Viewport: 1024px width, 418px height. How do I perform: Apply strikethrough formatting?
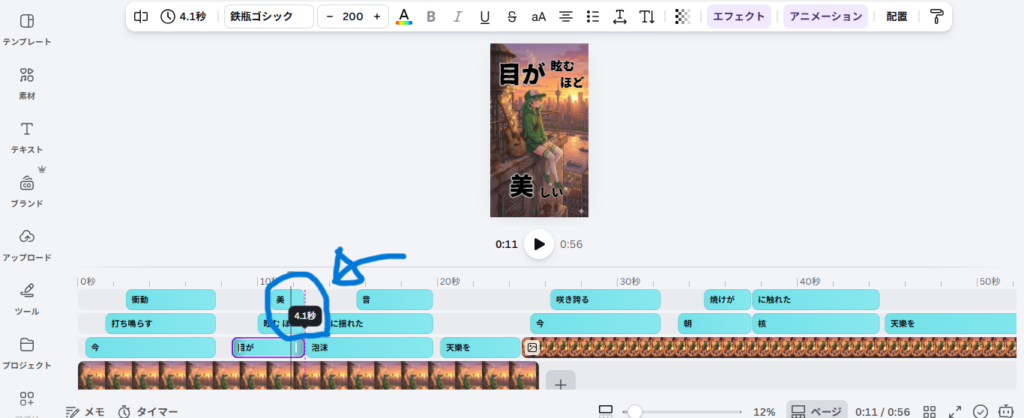[x=512, y=17]
